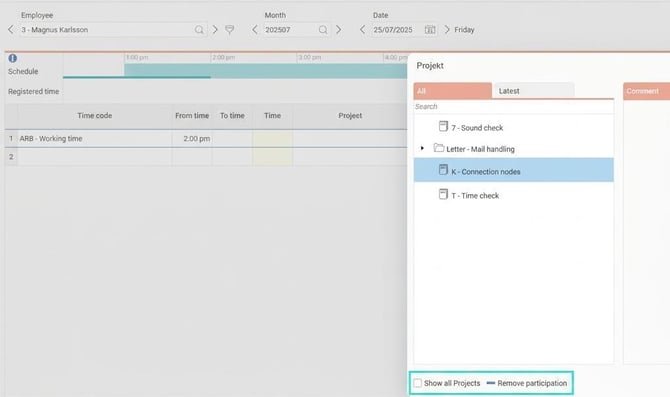Click the teal schedule bar

click(x=265, y=71)
